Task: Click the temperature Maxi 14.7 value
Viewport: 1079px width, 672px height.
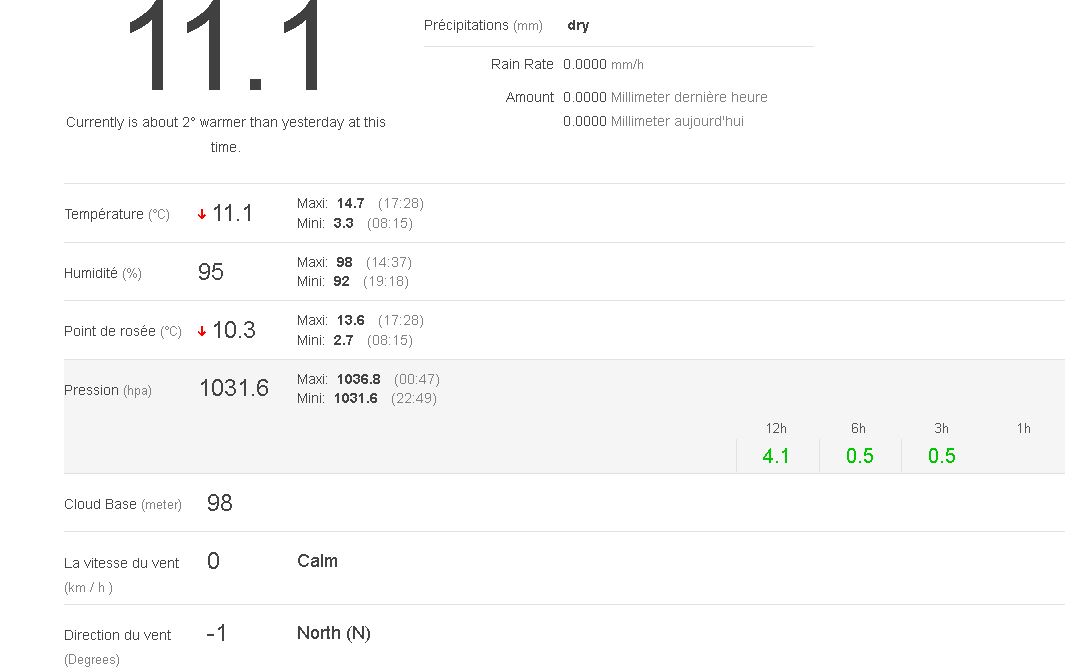Action: pos(350,204)
